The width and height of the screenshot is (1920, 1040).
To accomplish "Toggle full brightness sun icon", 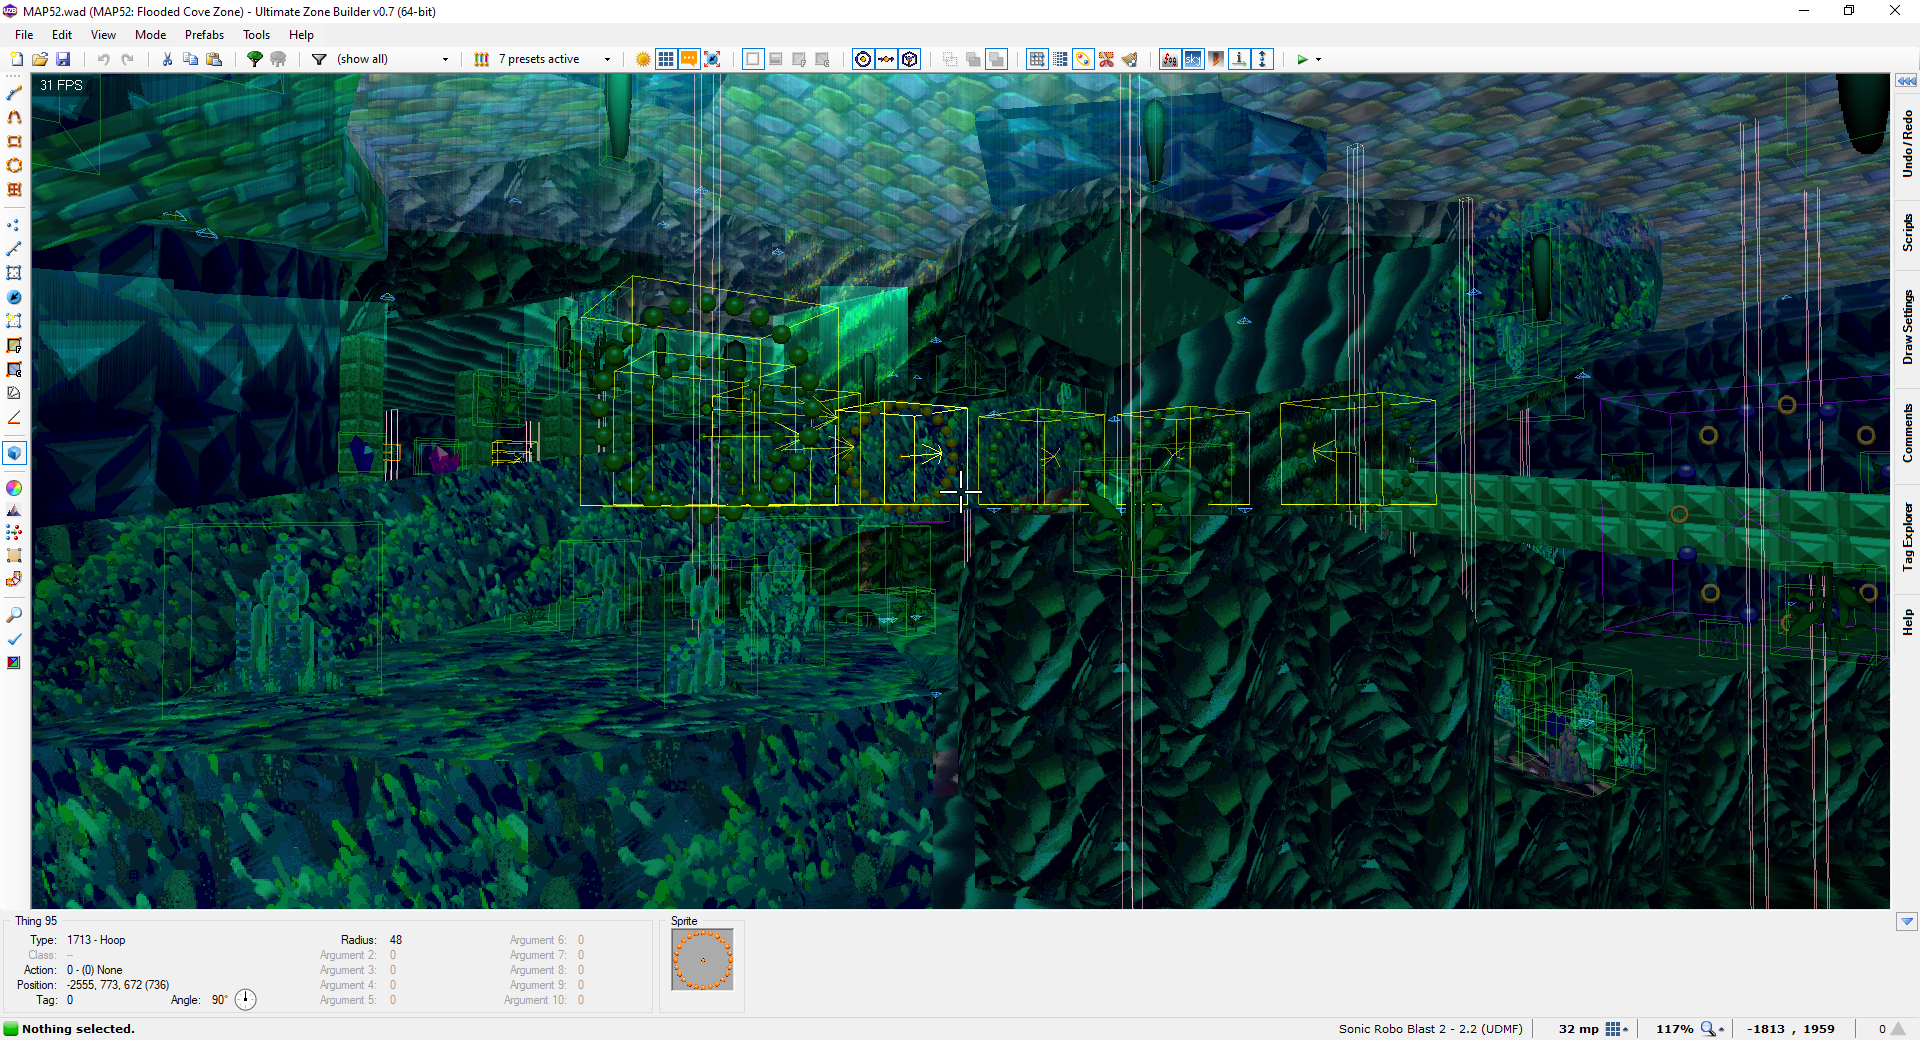I will tap(643, 59).
